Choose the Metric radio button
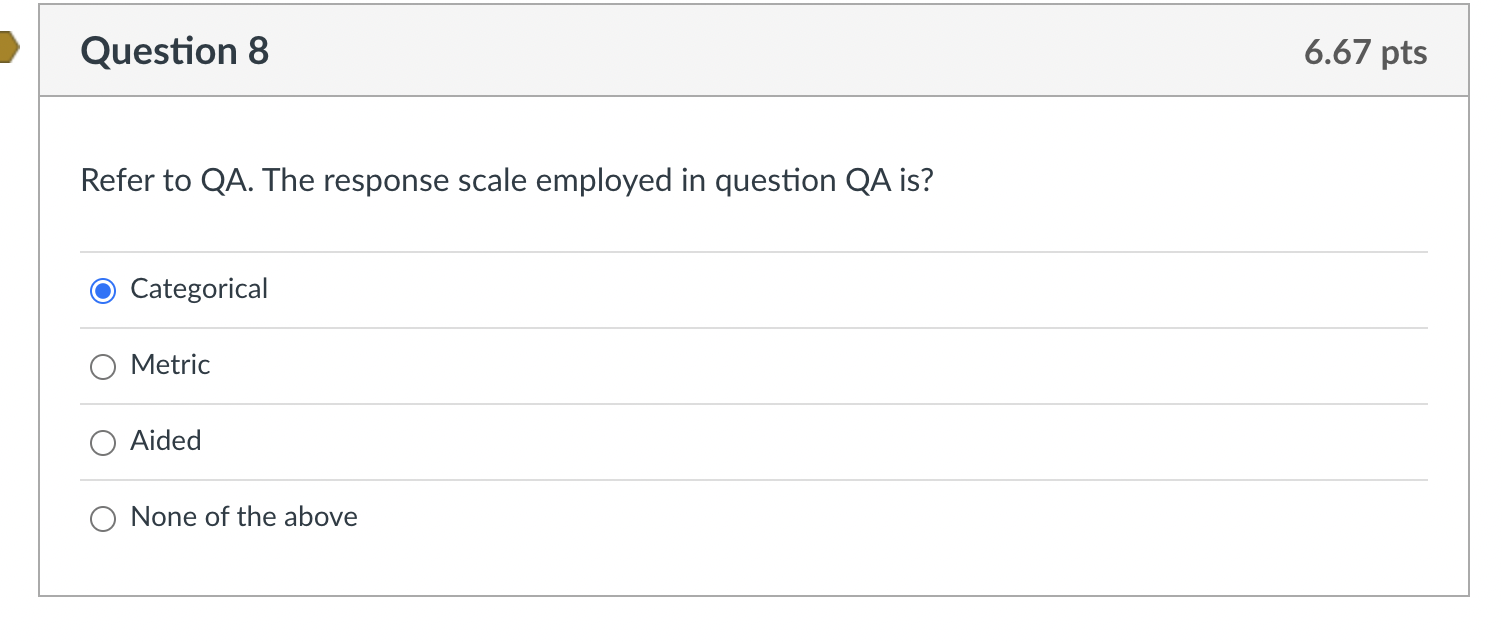This screenshot has width=1502, height=642. (x=102, y=367)
